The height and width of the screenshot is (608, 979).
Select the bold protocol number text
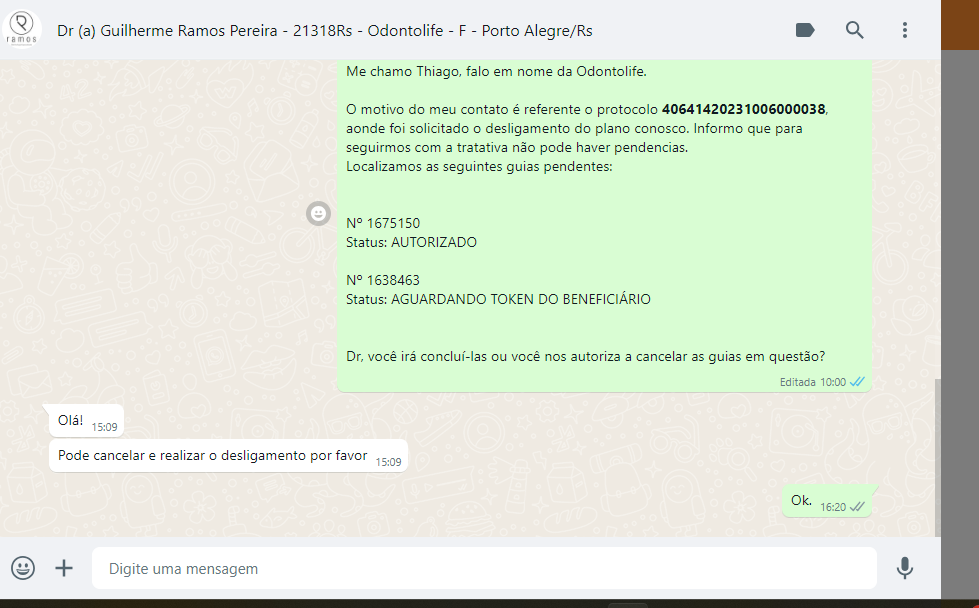(744, 109)
